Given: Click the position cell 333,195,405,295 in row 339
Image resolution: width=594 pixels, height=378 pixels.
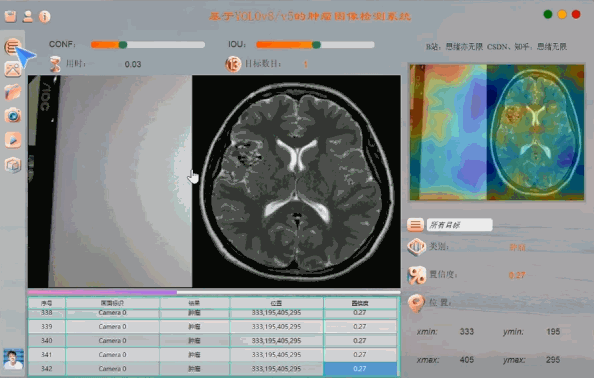Looking at the screenshot, I should click(x=276, y=326).
